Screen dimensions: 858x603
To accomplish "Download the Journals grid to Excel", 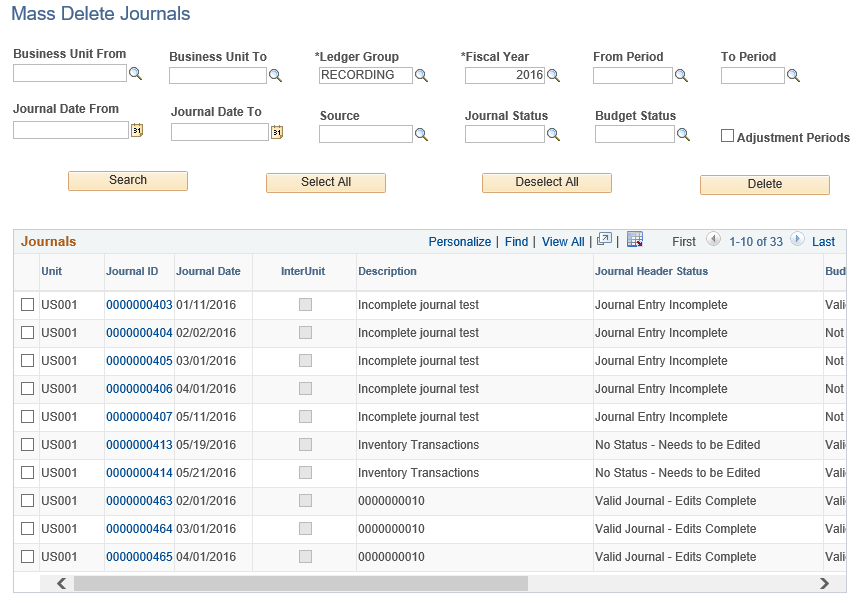I will tap(634, 240).
